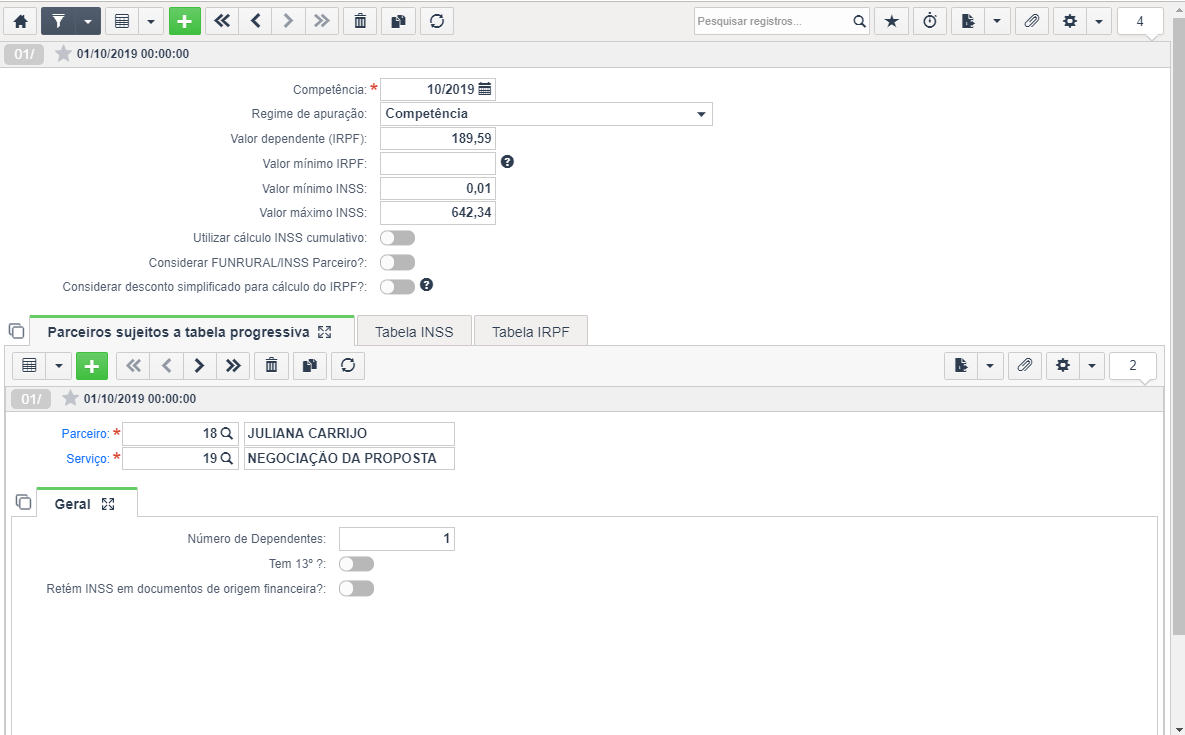Screen dimensions: 1185x735
Task: Go to the home screen icon
Action: click(x=20, y=21)
